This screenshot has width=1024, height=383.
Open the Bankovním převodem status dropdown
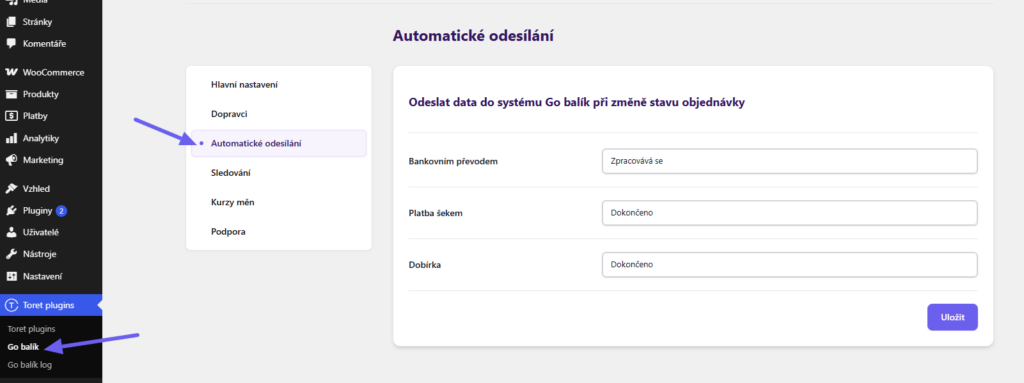pos(790,161)
